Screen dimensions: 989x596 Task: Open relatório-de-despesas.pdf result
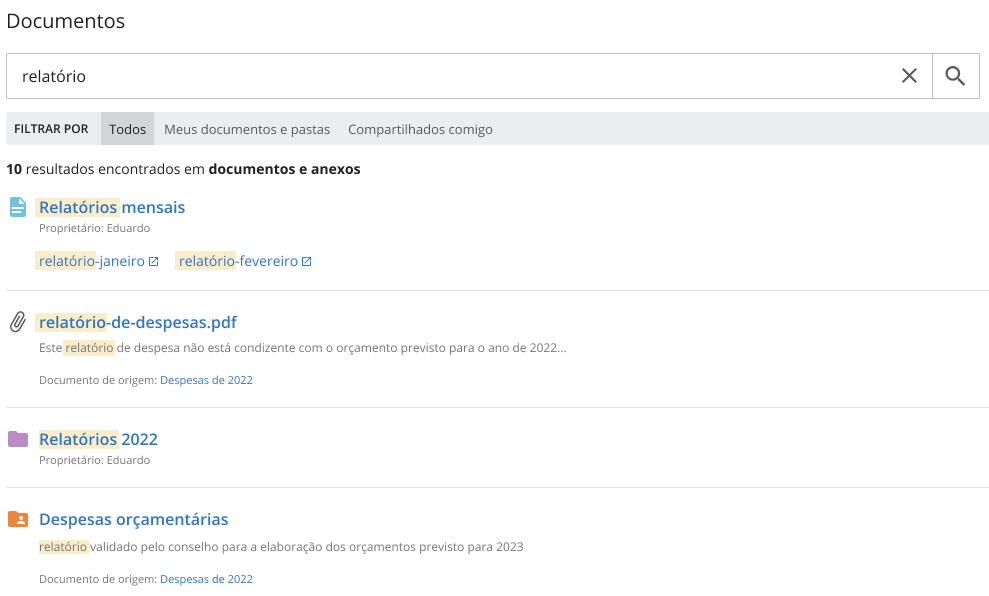pos(138,322)
